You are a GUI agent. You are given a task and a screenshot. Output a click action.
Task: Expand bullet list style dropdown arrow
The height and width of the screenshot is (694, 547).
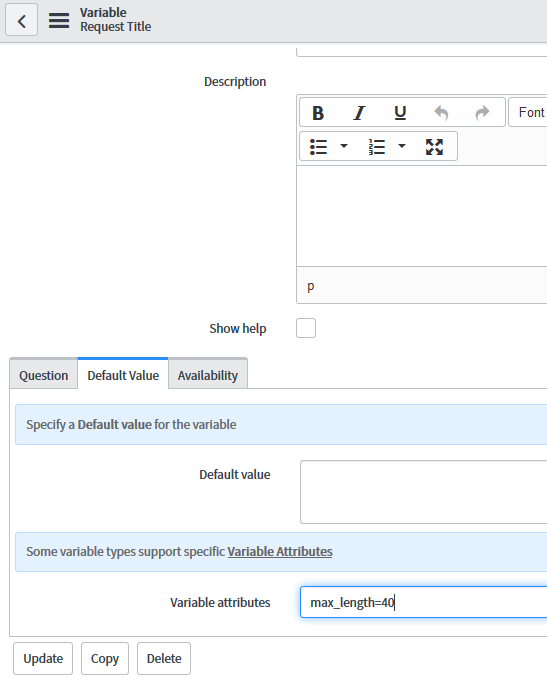coord(344,146)
